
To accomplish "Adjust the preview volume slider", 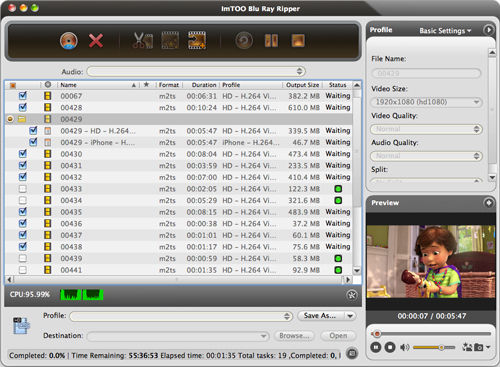I will point(434,347).
